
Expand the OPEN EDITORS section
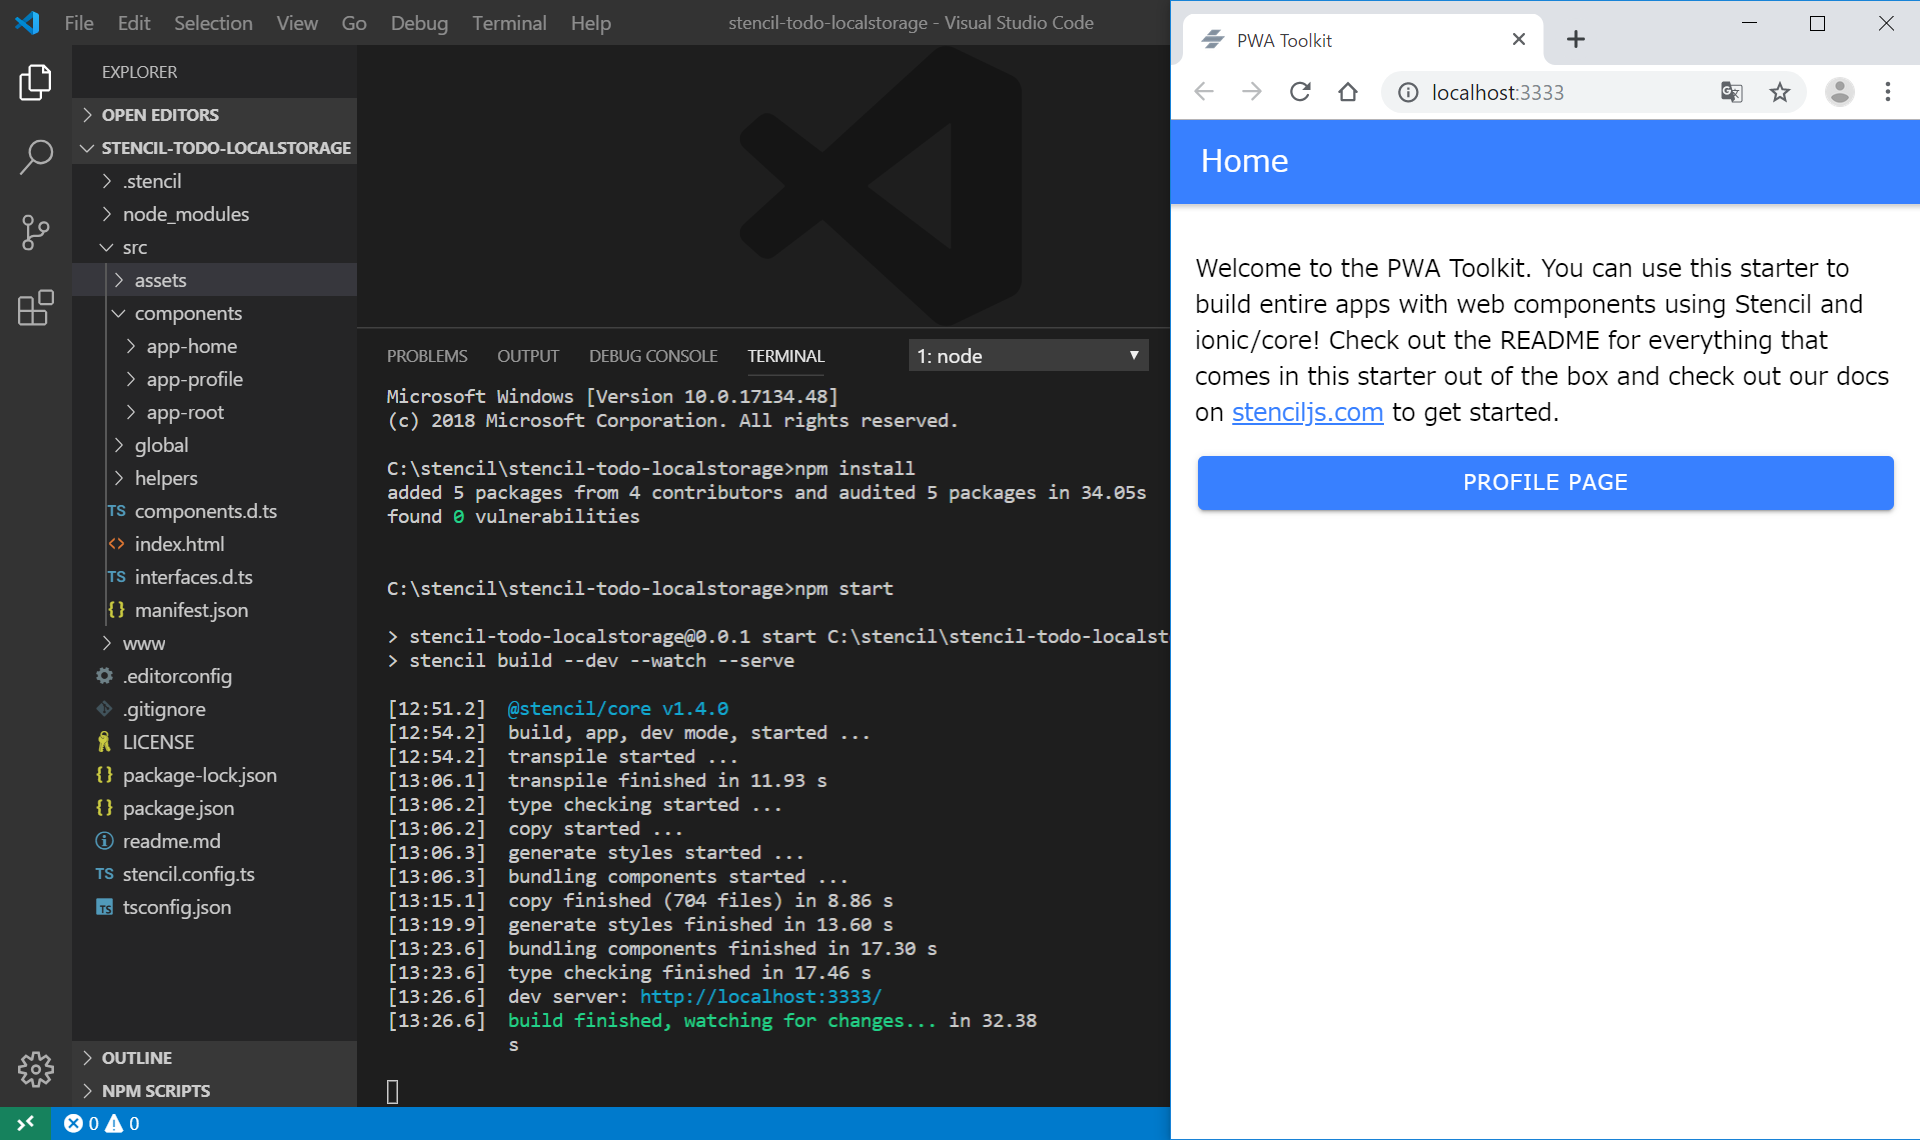(214, 114)
